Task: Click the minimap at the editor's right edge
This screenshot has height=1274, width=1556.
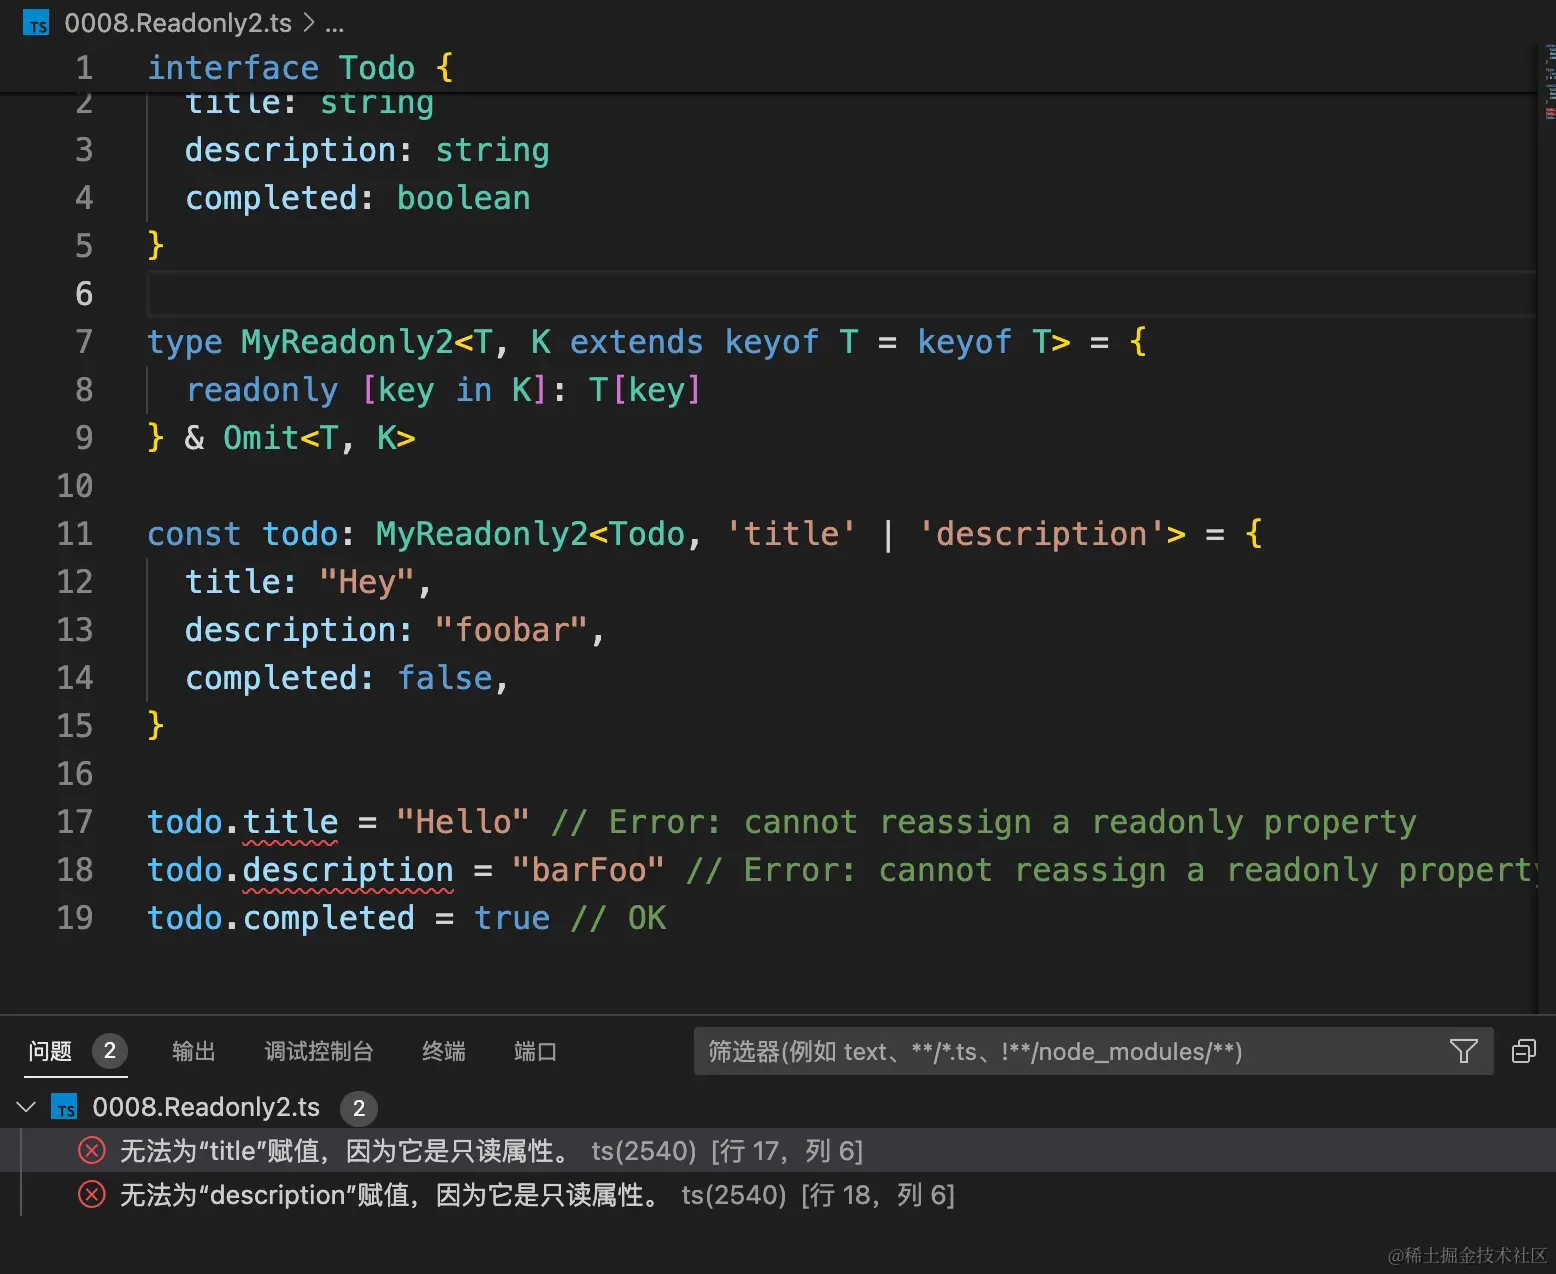Action: [1549, 82]
